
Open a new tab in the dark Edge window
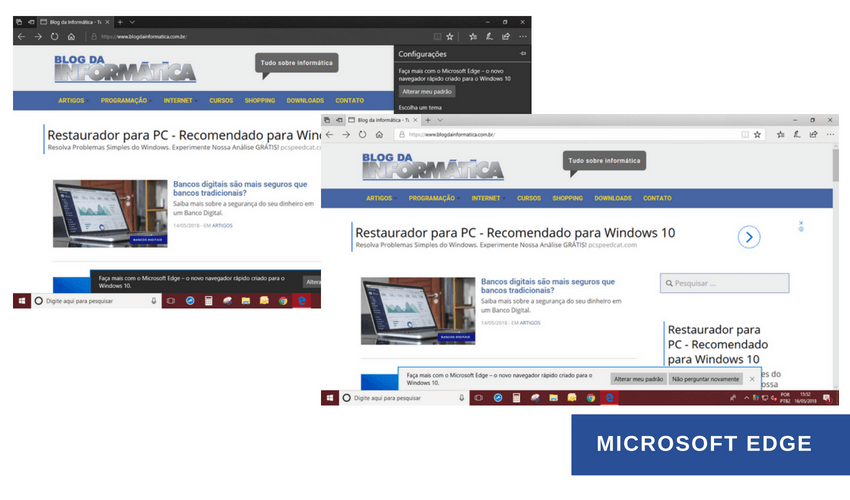coord(120,22)
